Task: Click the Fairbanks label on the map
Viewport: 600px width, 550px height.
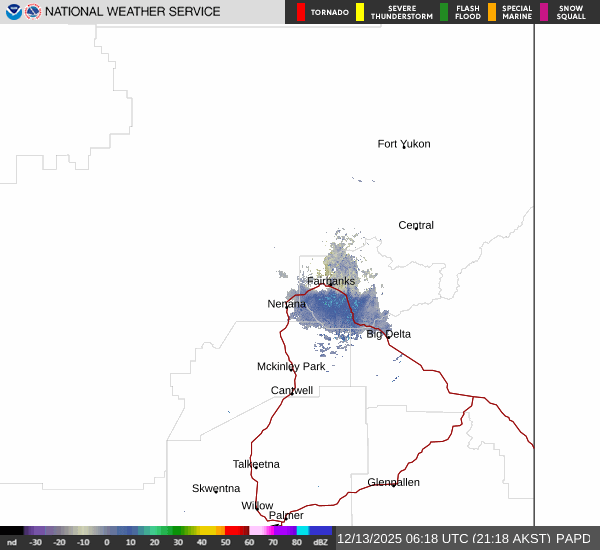Action: tap(331, 281)
